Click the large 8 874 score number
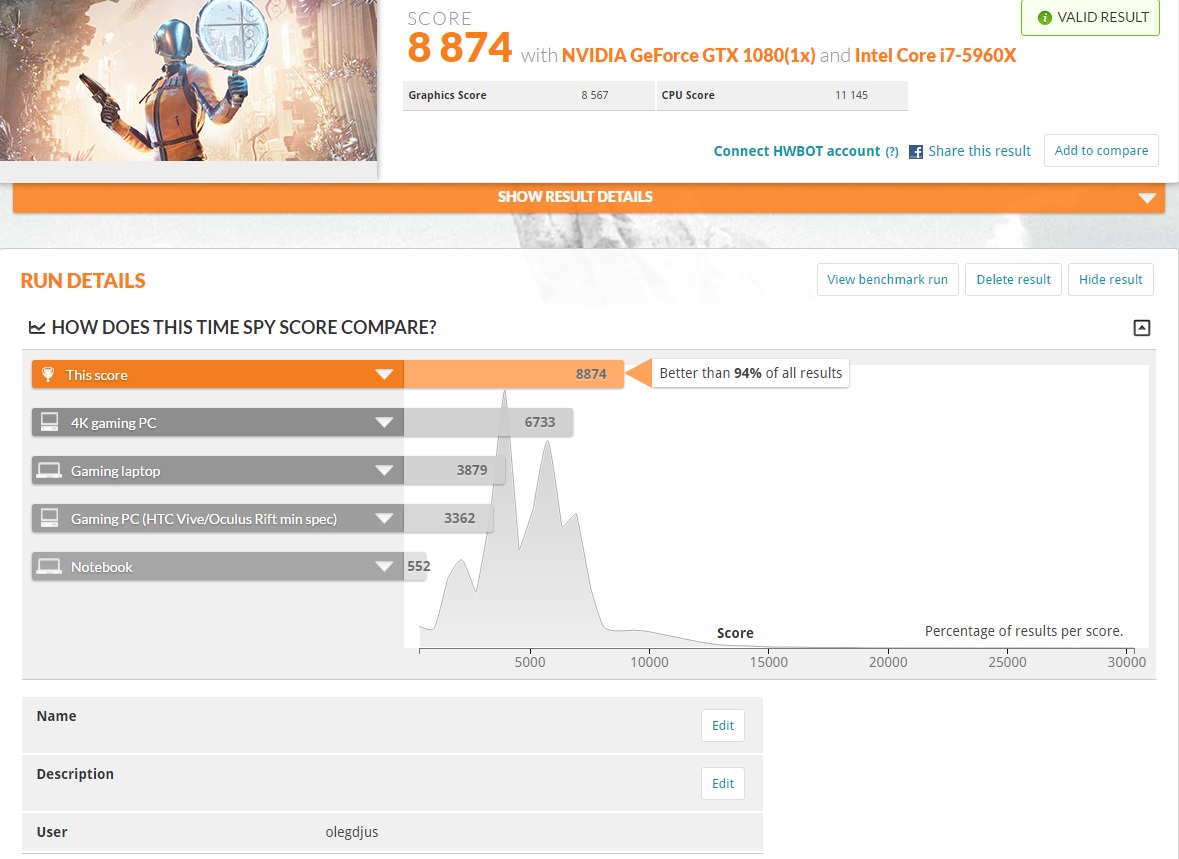The image size is (1179, 859). 459,47
